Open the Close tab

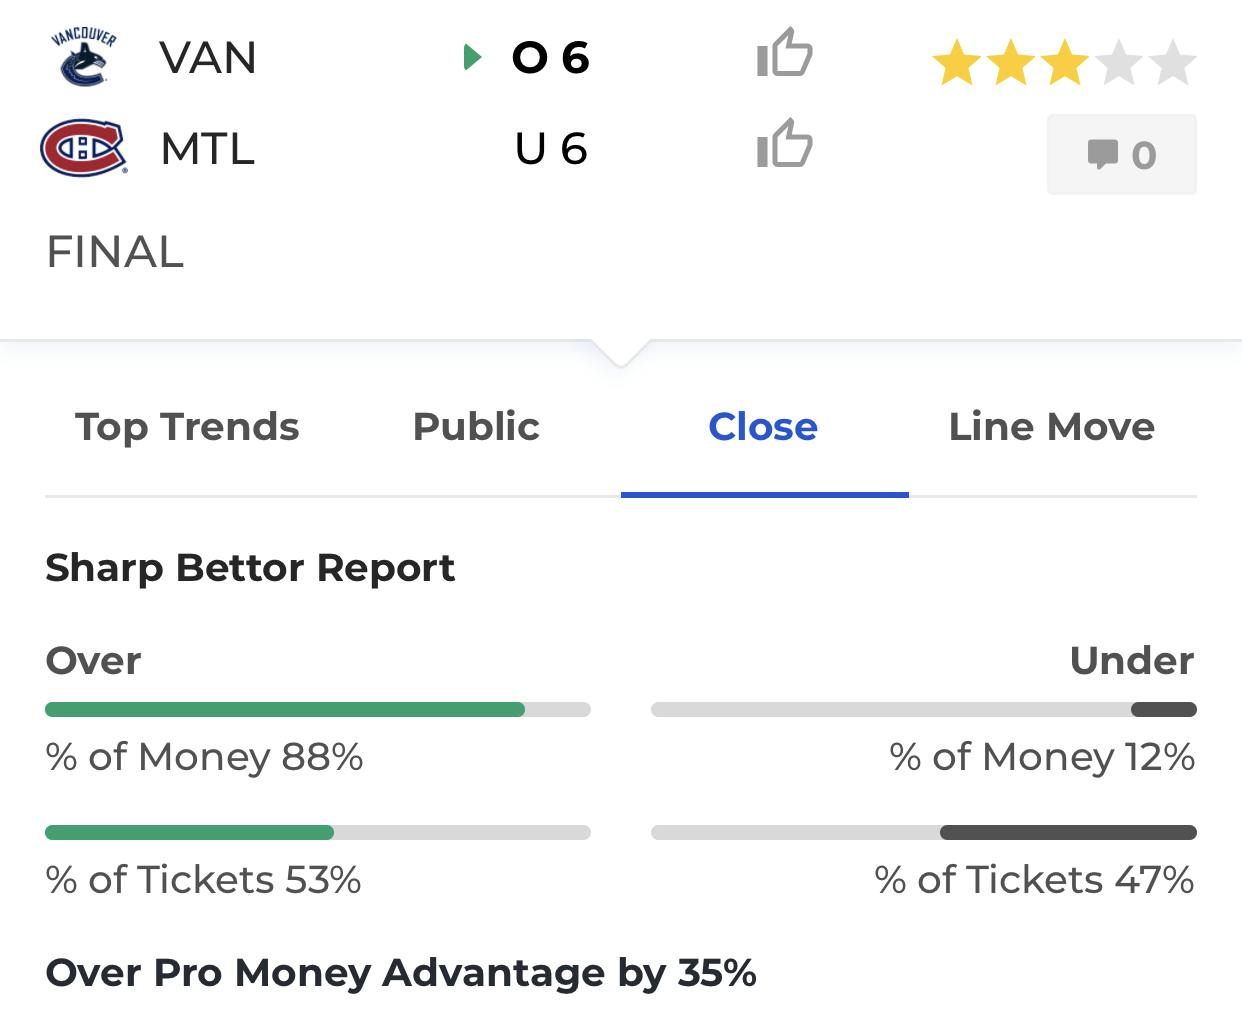tap(763, 427)
